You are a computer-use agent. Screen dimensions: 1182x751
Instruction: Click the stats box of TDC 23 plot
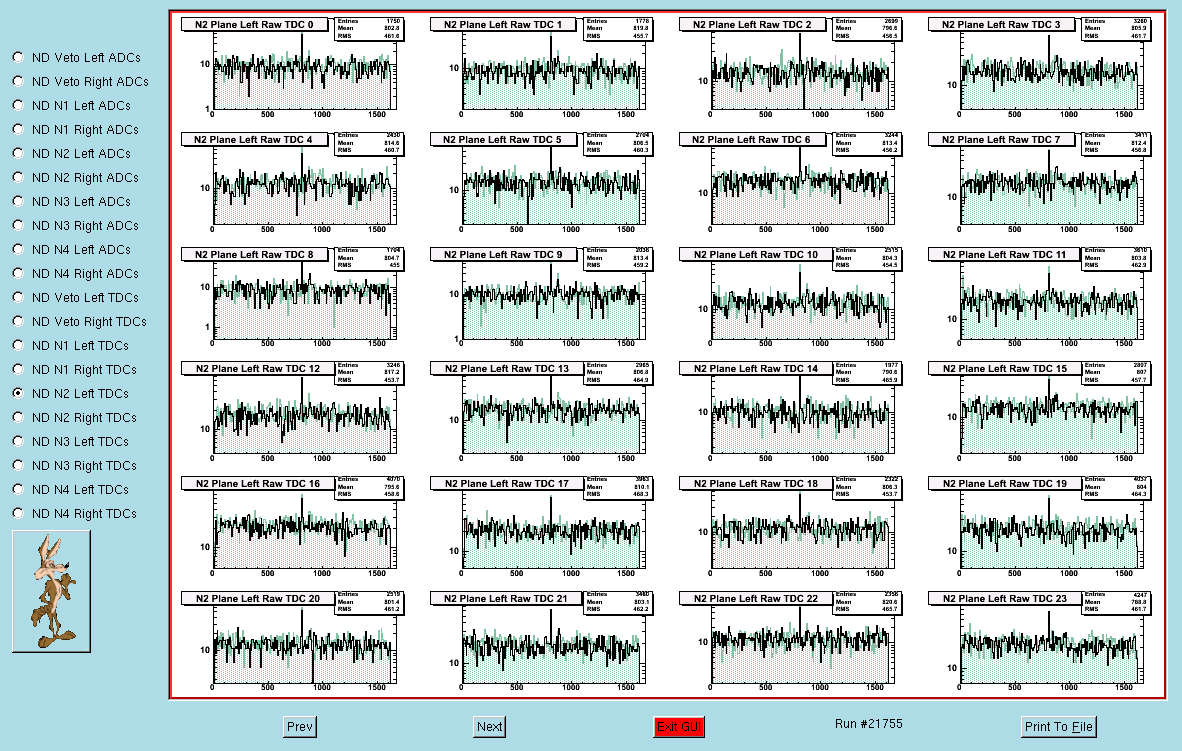(x=1116, y=602)
